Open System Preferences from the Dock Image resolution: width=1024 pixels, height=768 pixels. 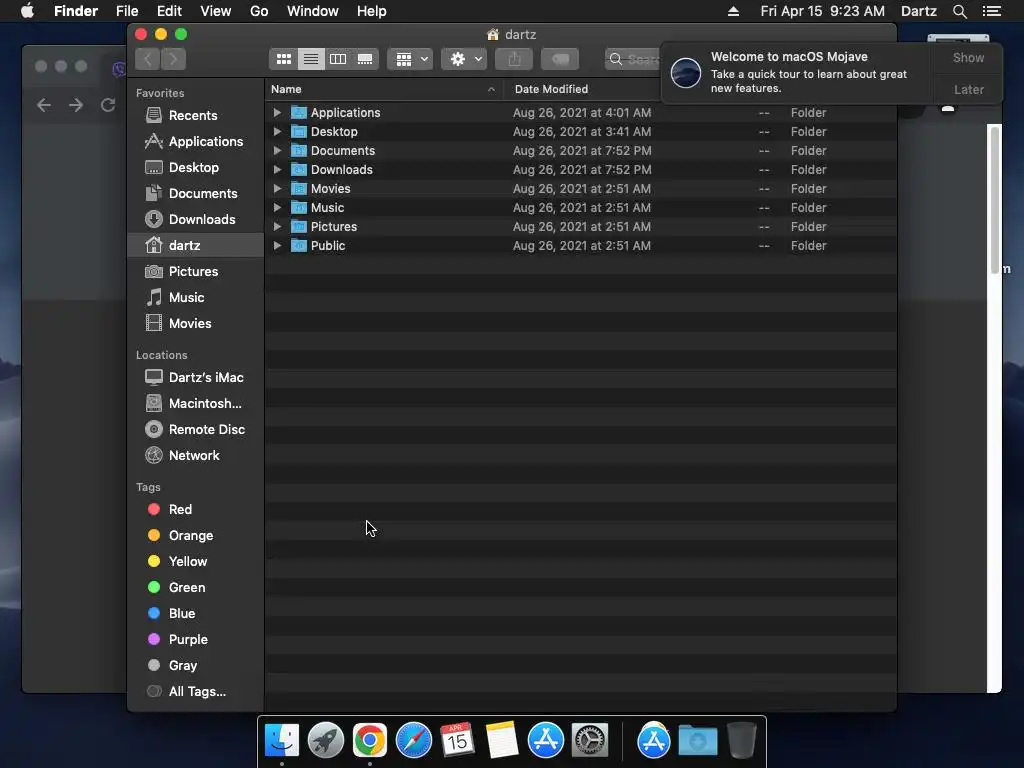point(590,741)
